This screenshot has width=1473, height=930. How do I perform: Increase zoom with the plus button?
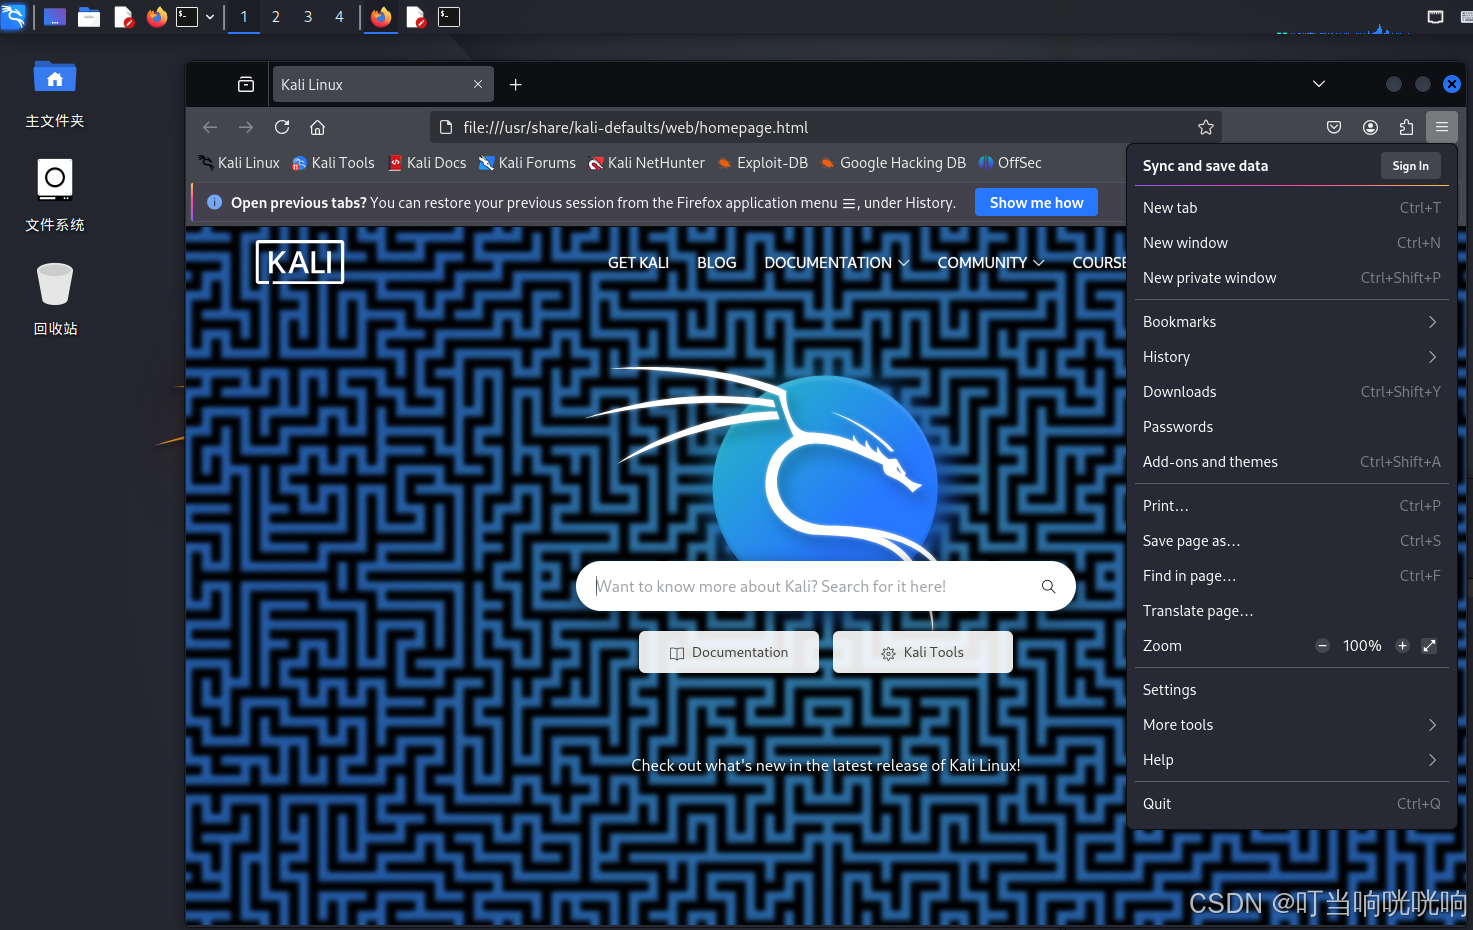(x=1402, y=646)
